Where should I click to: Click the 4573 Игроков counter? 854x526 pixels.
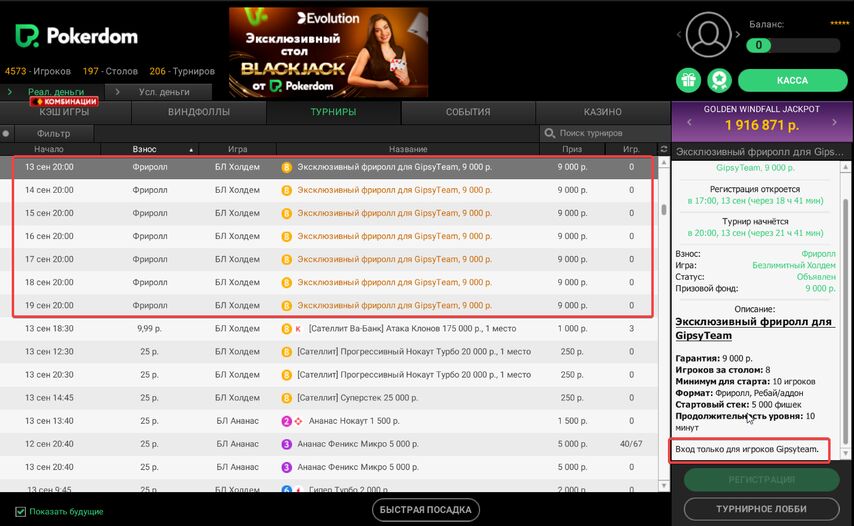tap(38, 71)
